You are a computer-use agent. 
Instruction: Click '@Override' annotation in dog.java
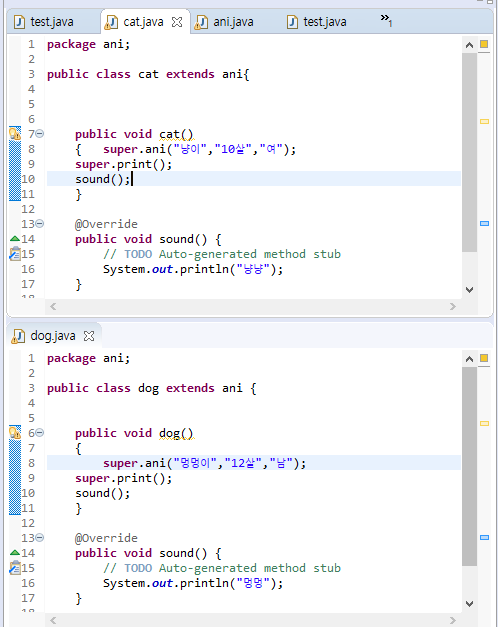coord(106,538)
